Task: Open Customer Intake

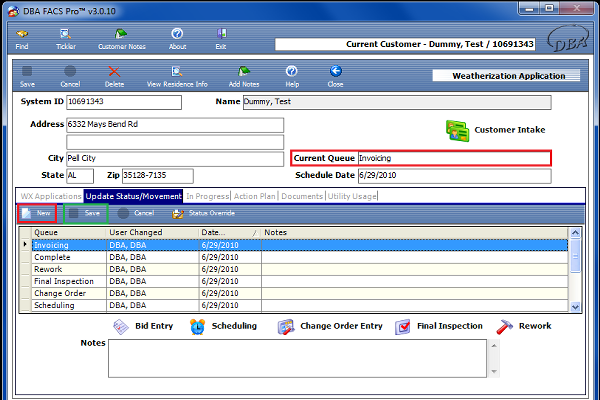Action: (x=496, y=130)
